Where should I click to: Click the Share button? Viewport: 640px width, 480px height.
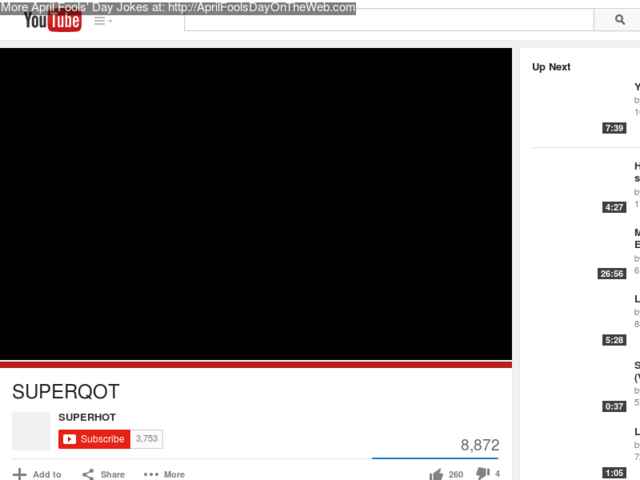(x=104, y=474)
